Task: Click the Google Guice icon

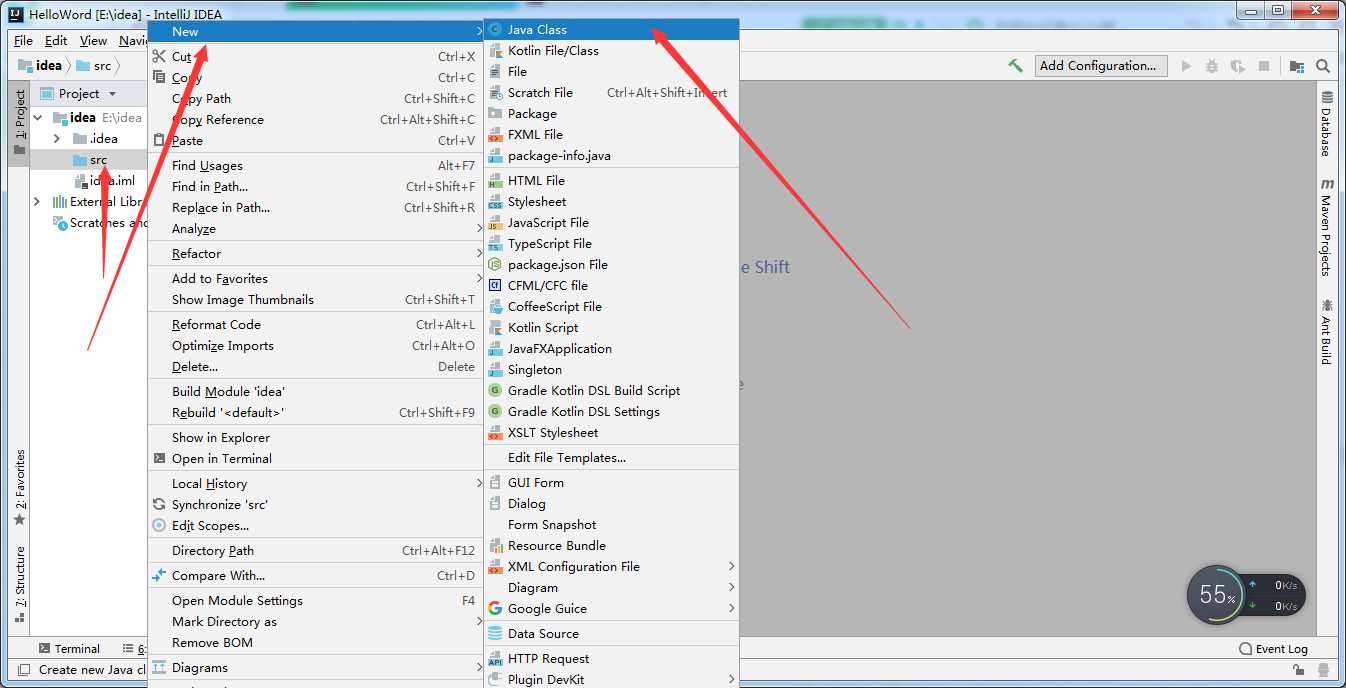Action: pyautogui.click(x=495, y=608)
